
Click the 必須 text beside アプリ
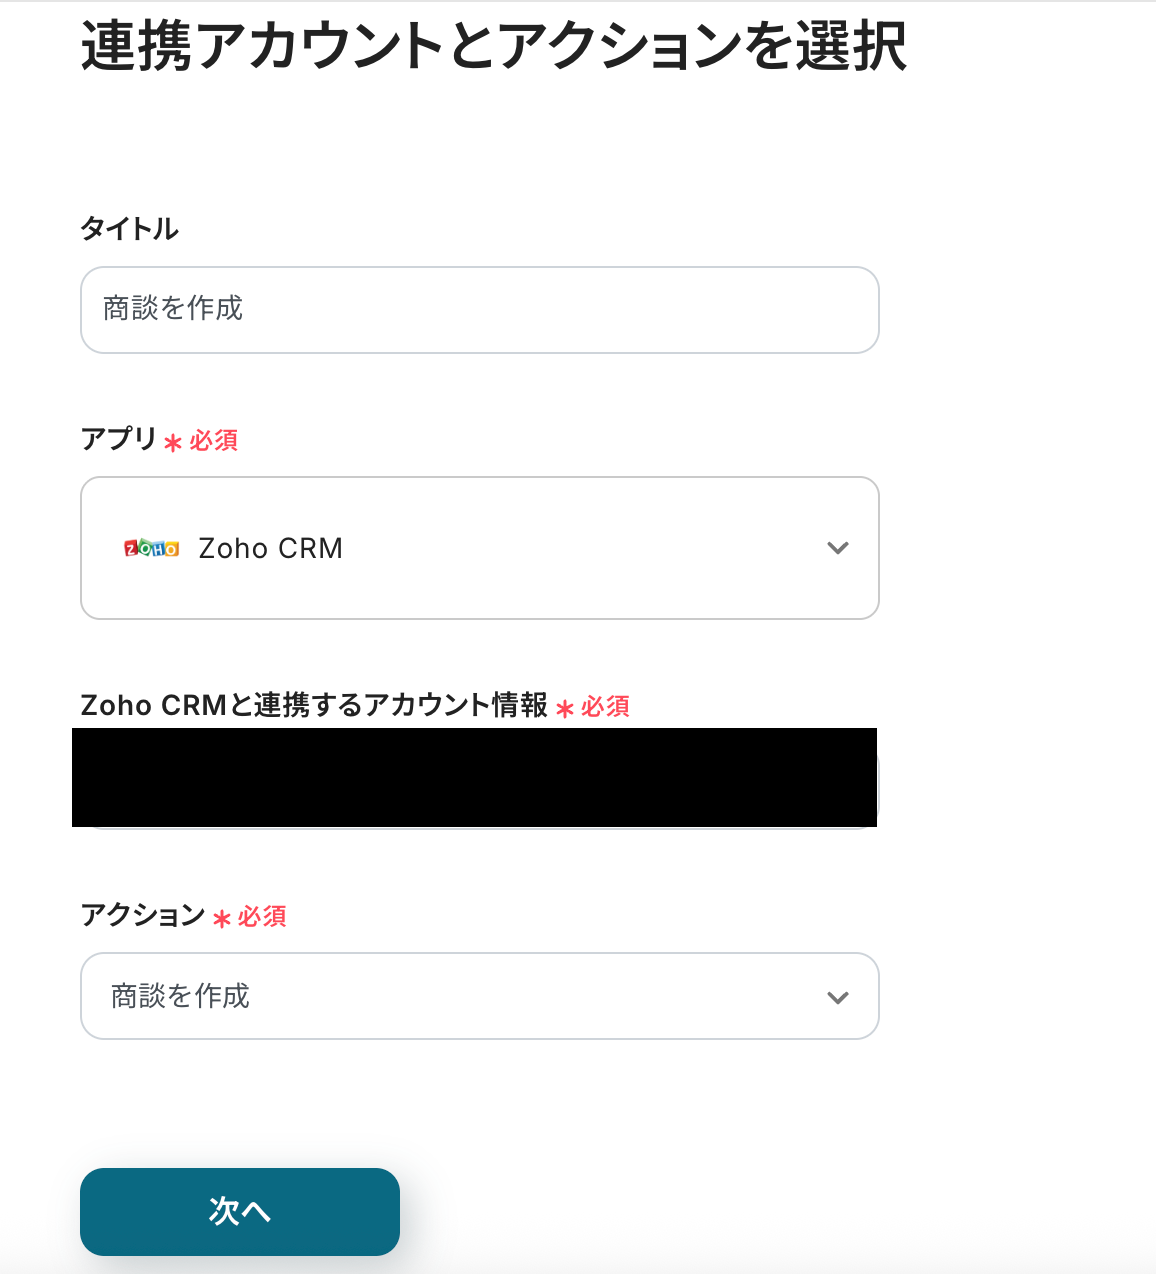click(x=214, y=441)
